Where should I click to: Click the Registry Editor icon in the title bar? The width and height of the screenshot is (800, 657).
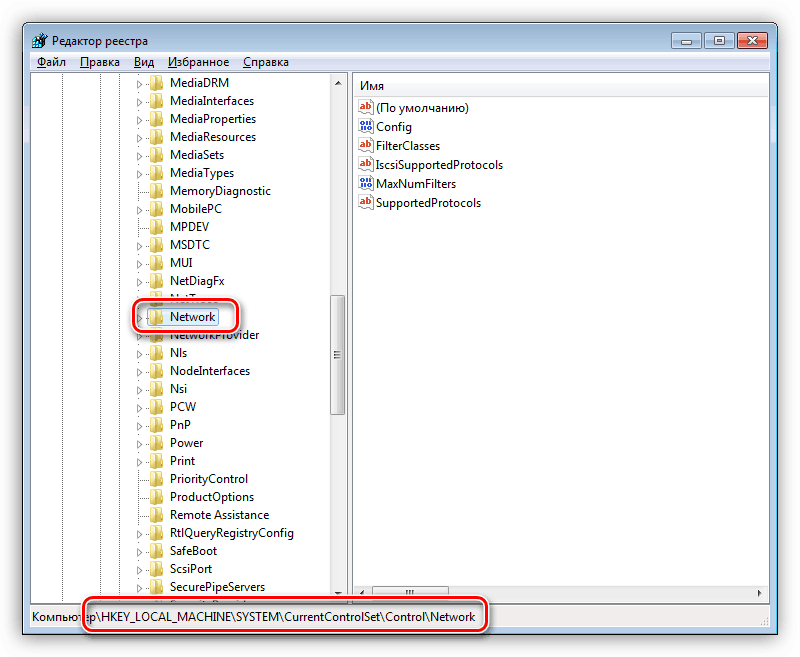38,39
